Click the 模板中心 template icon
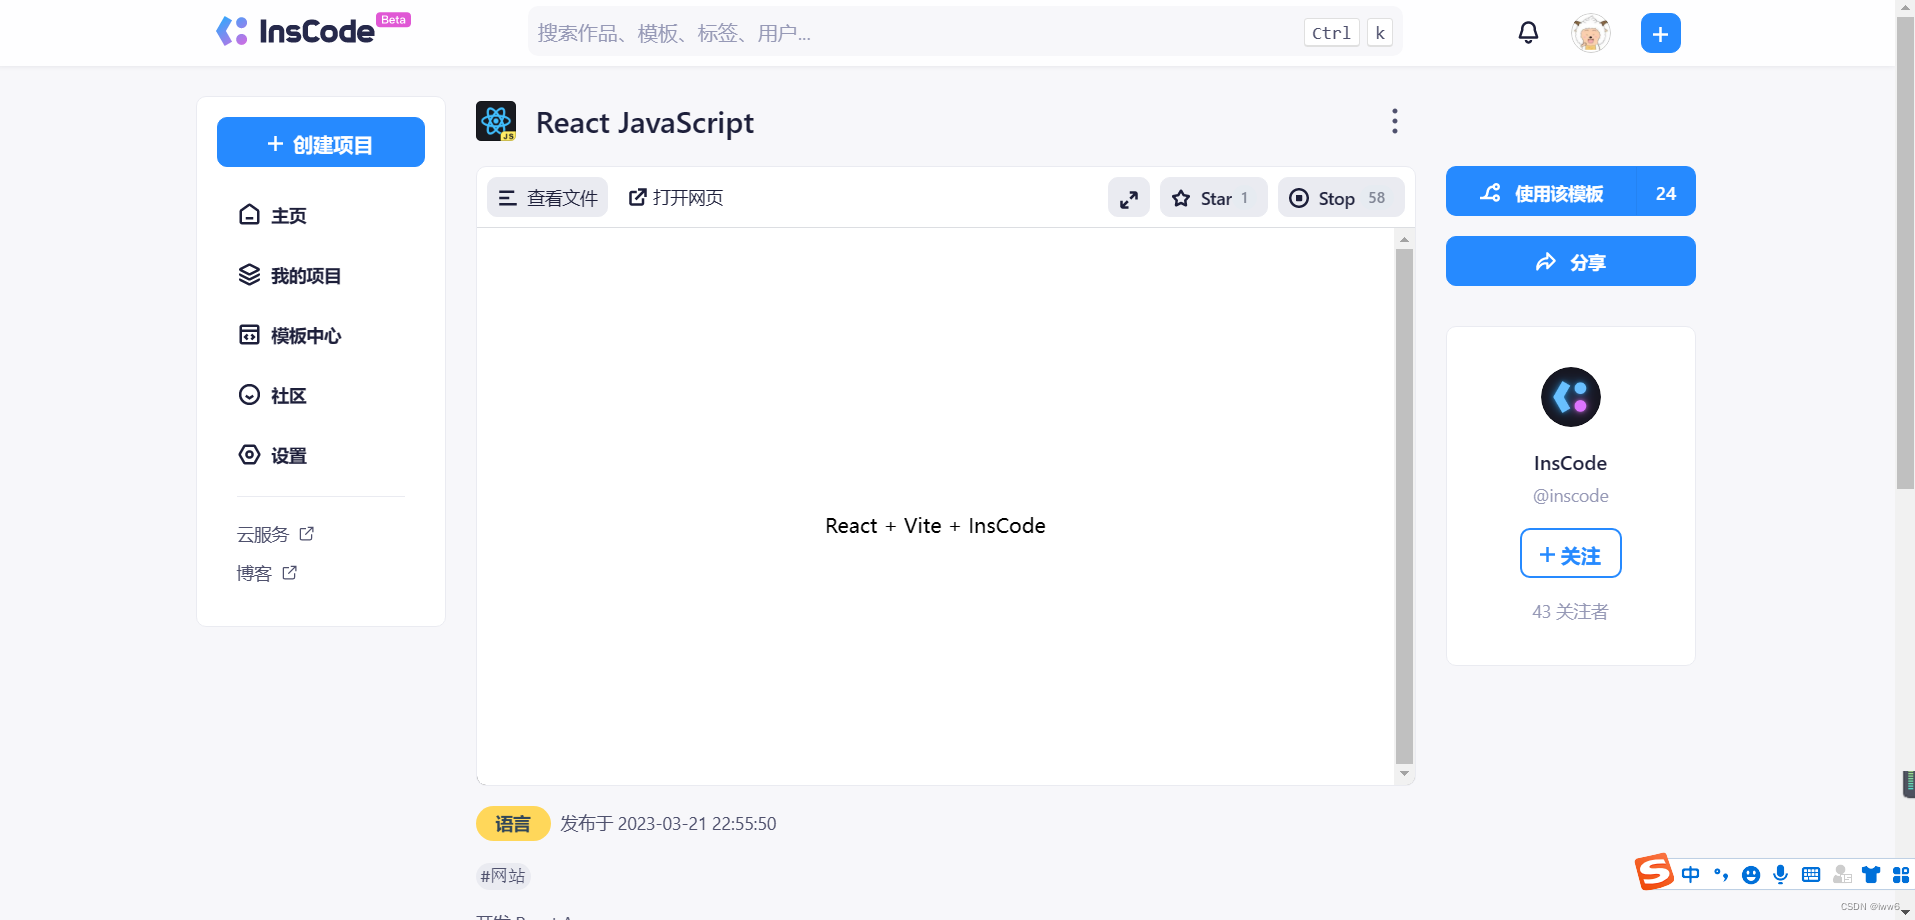Image resolution: width=1915 pixels, height=920 pixels. tap(249, 335)
